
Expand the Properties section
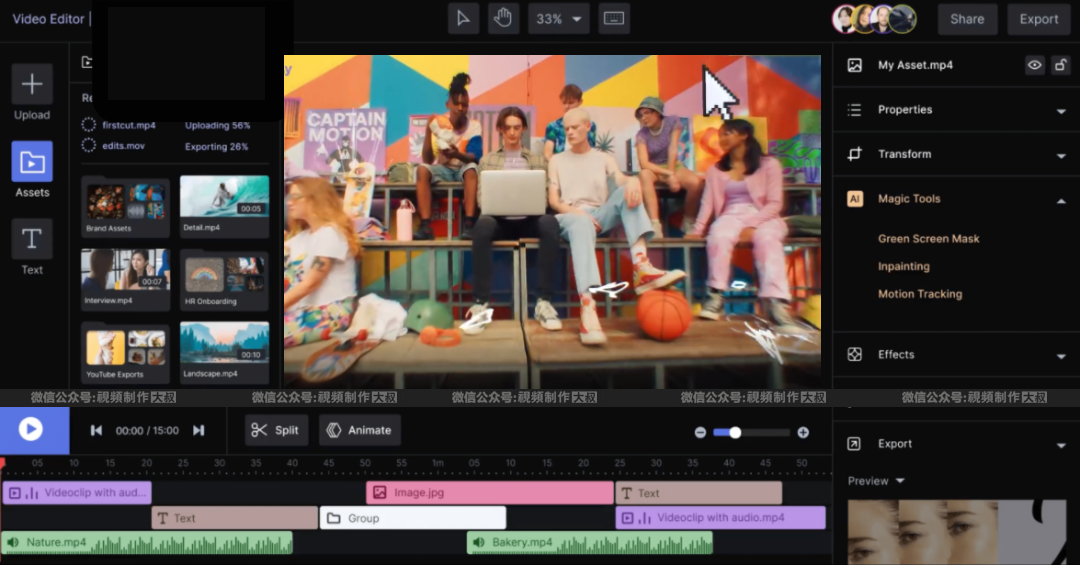1061,111
